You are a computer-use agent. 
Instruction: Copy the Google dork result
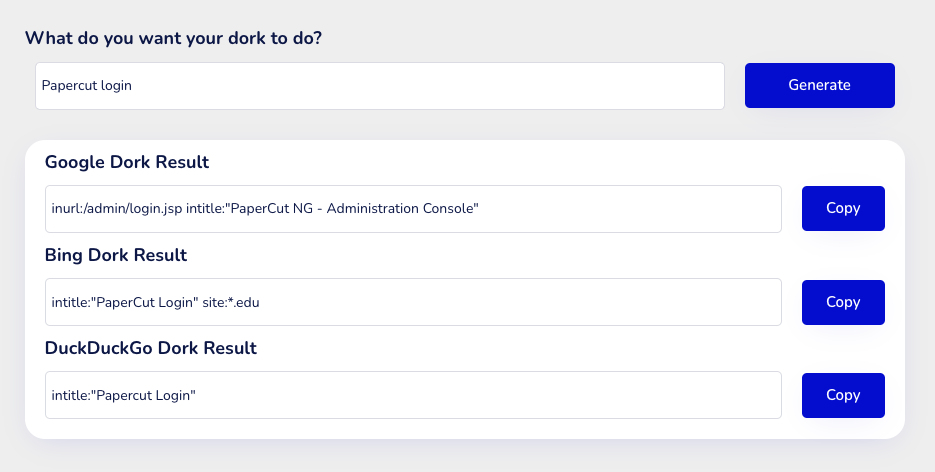[843, 208]
